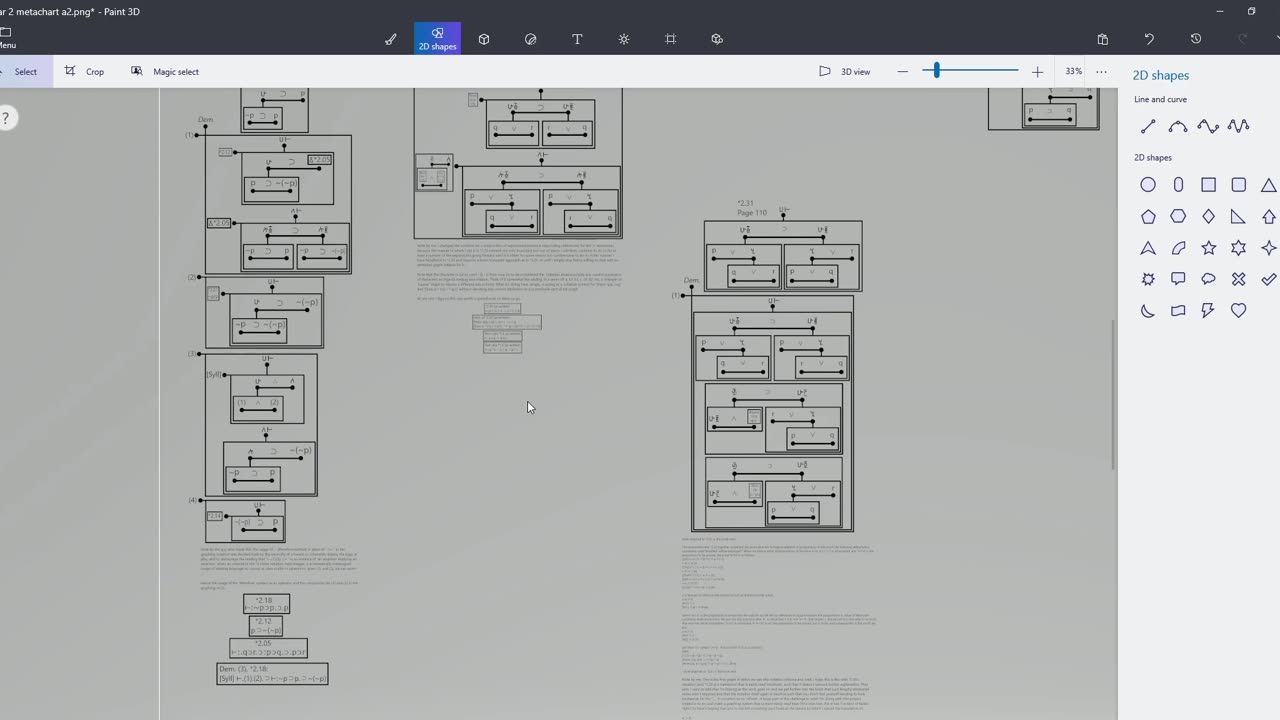Select the 5-point curve shape
The width and height of the screenshot is (1280, 720).
coord(1239,126)
